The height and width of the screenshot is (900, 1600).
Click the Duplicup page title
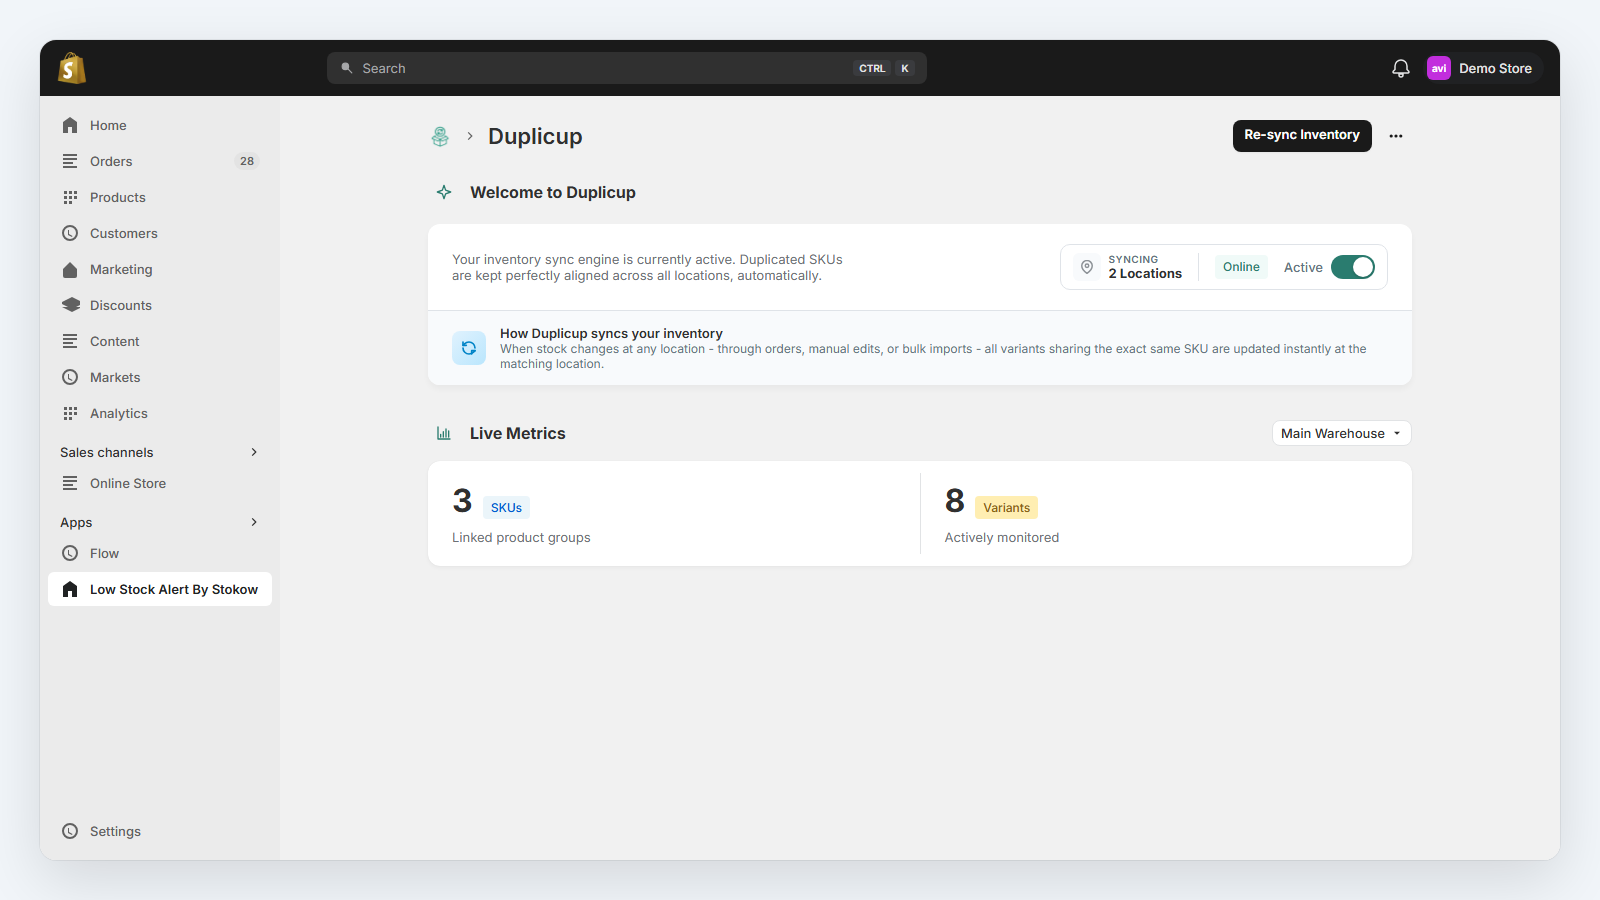pos(535,136)
